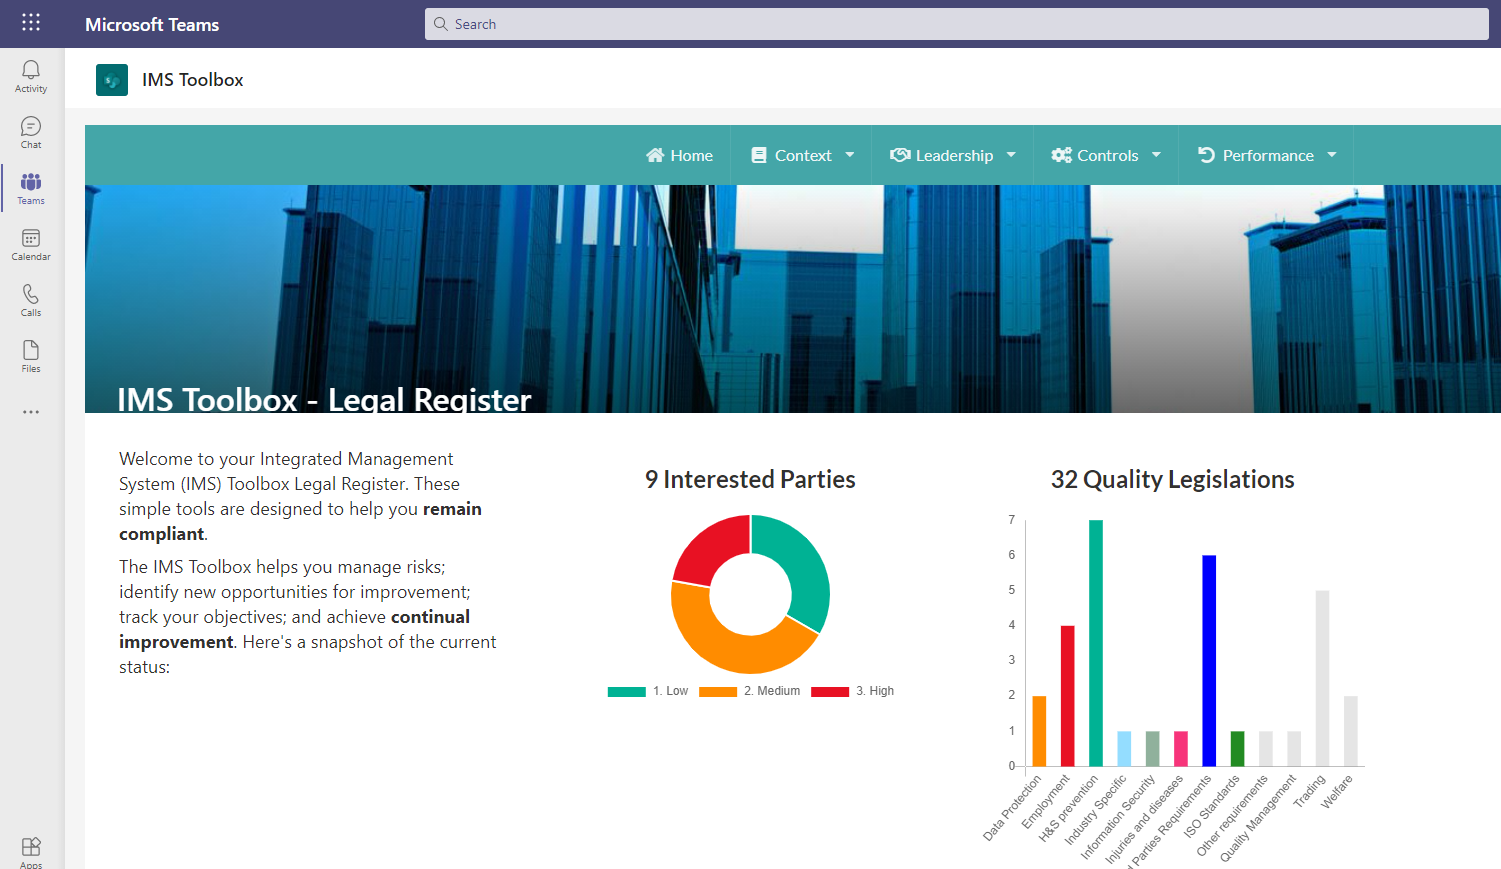Click the orange Data Protection bar

coord(1039,731)
